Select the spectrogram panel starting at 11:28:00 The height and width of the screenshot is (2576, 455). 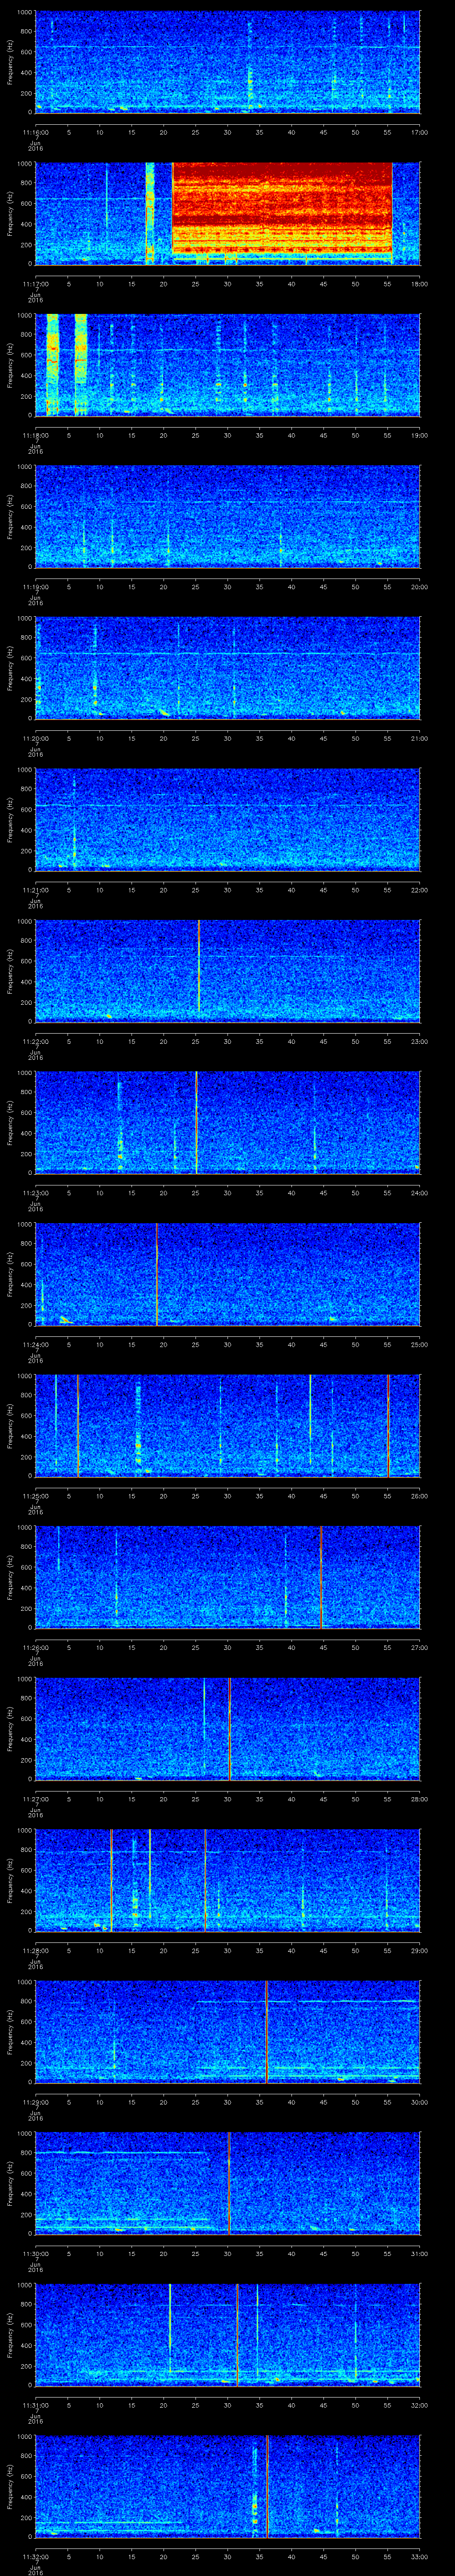pos(228,1880)
